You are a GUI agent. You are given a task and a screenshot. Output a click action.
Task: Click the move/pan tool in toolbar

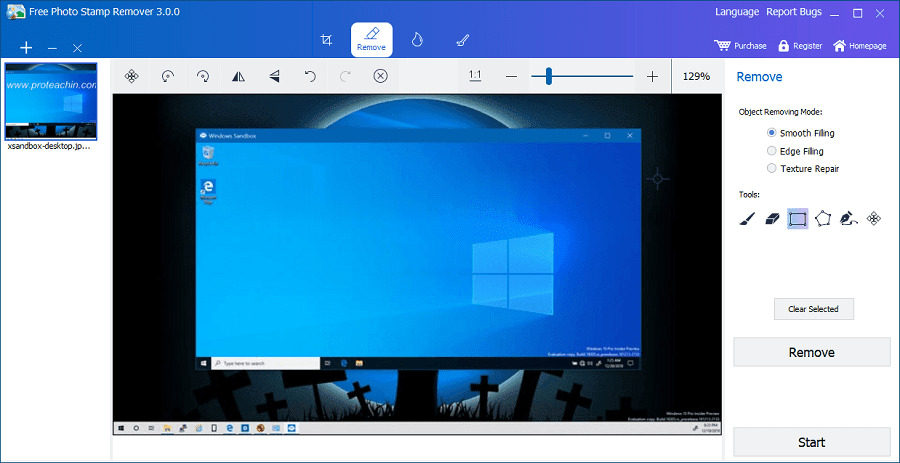click(132, 76)
